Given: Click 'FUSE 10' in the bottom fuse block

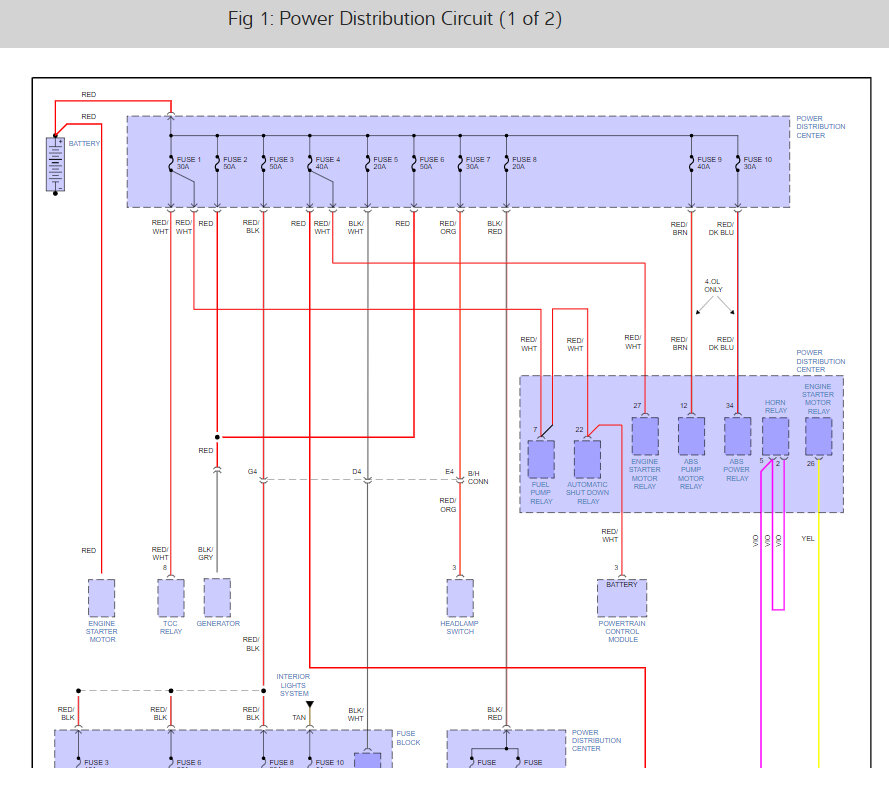Looking at the screenshot, I should click(330, 763).
